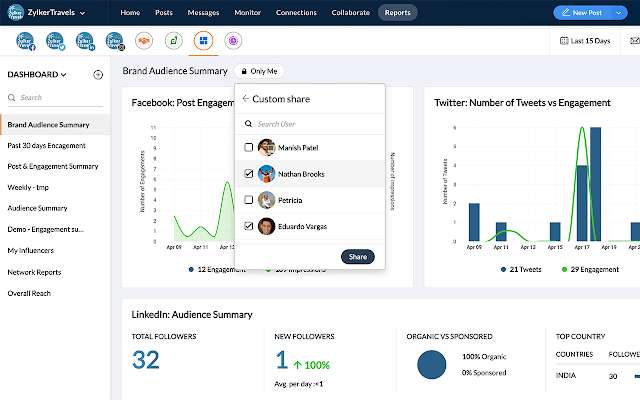Open the Monitor menu
Screen dimensions: 640x400
pyautogui.click(x=247, y=13)
